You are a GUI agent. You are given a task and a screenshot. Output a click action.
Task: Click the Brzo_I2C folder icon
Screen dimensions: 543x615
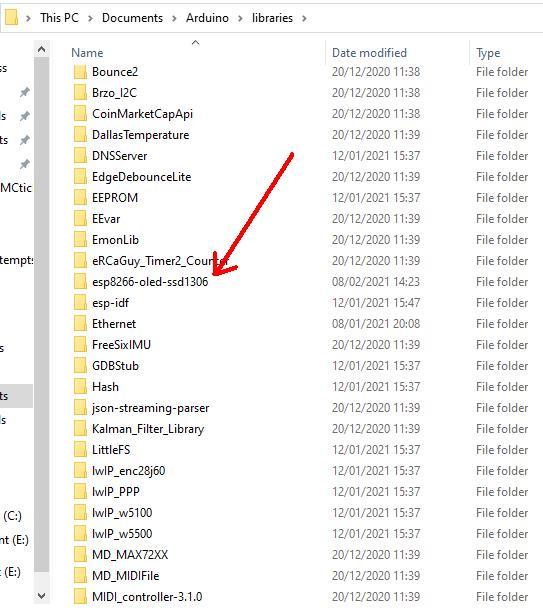click(x=80, y=93)
